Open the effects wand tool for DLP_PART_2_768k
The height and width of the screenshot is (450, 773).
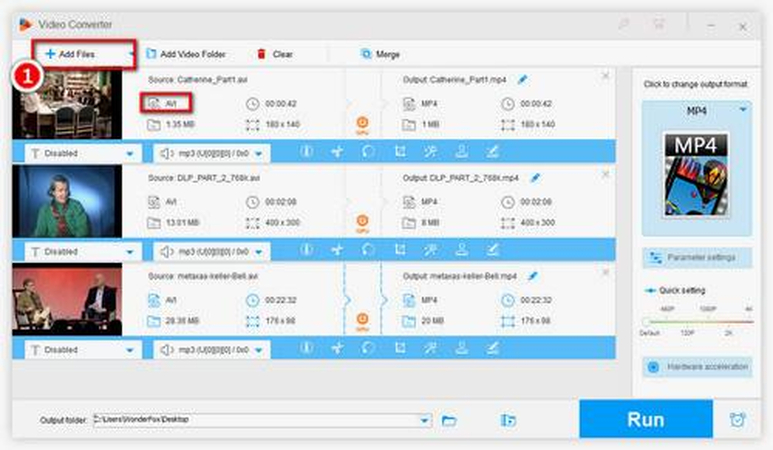[430, 249]
